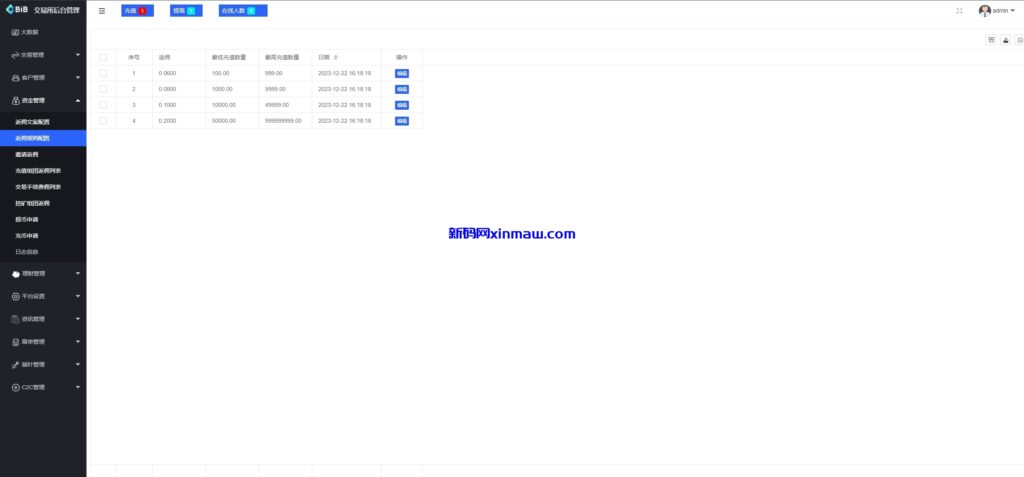Click the table print icon
Viewport: 1024px width, 477px height.
tap(1020, 40)
